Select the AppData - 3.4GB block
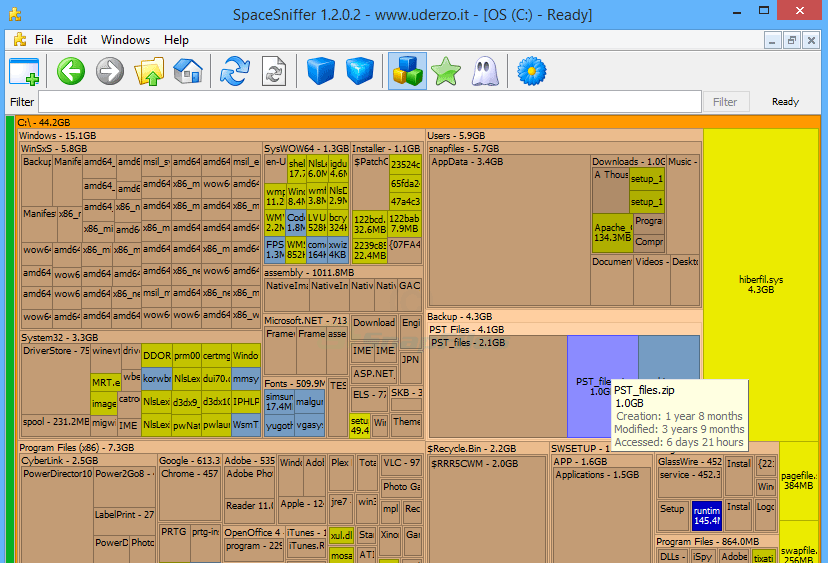This screenshot has height=563, width=828. [x=509, y=230]
